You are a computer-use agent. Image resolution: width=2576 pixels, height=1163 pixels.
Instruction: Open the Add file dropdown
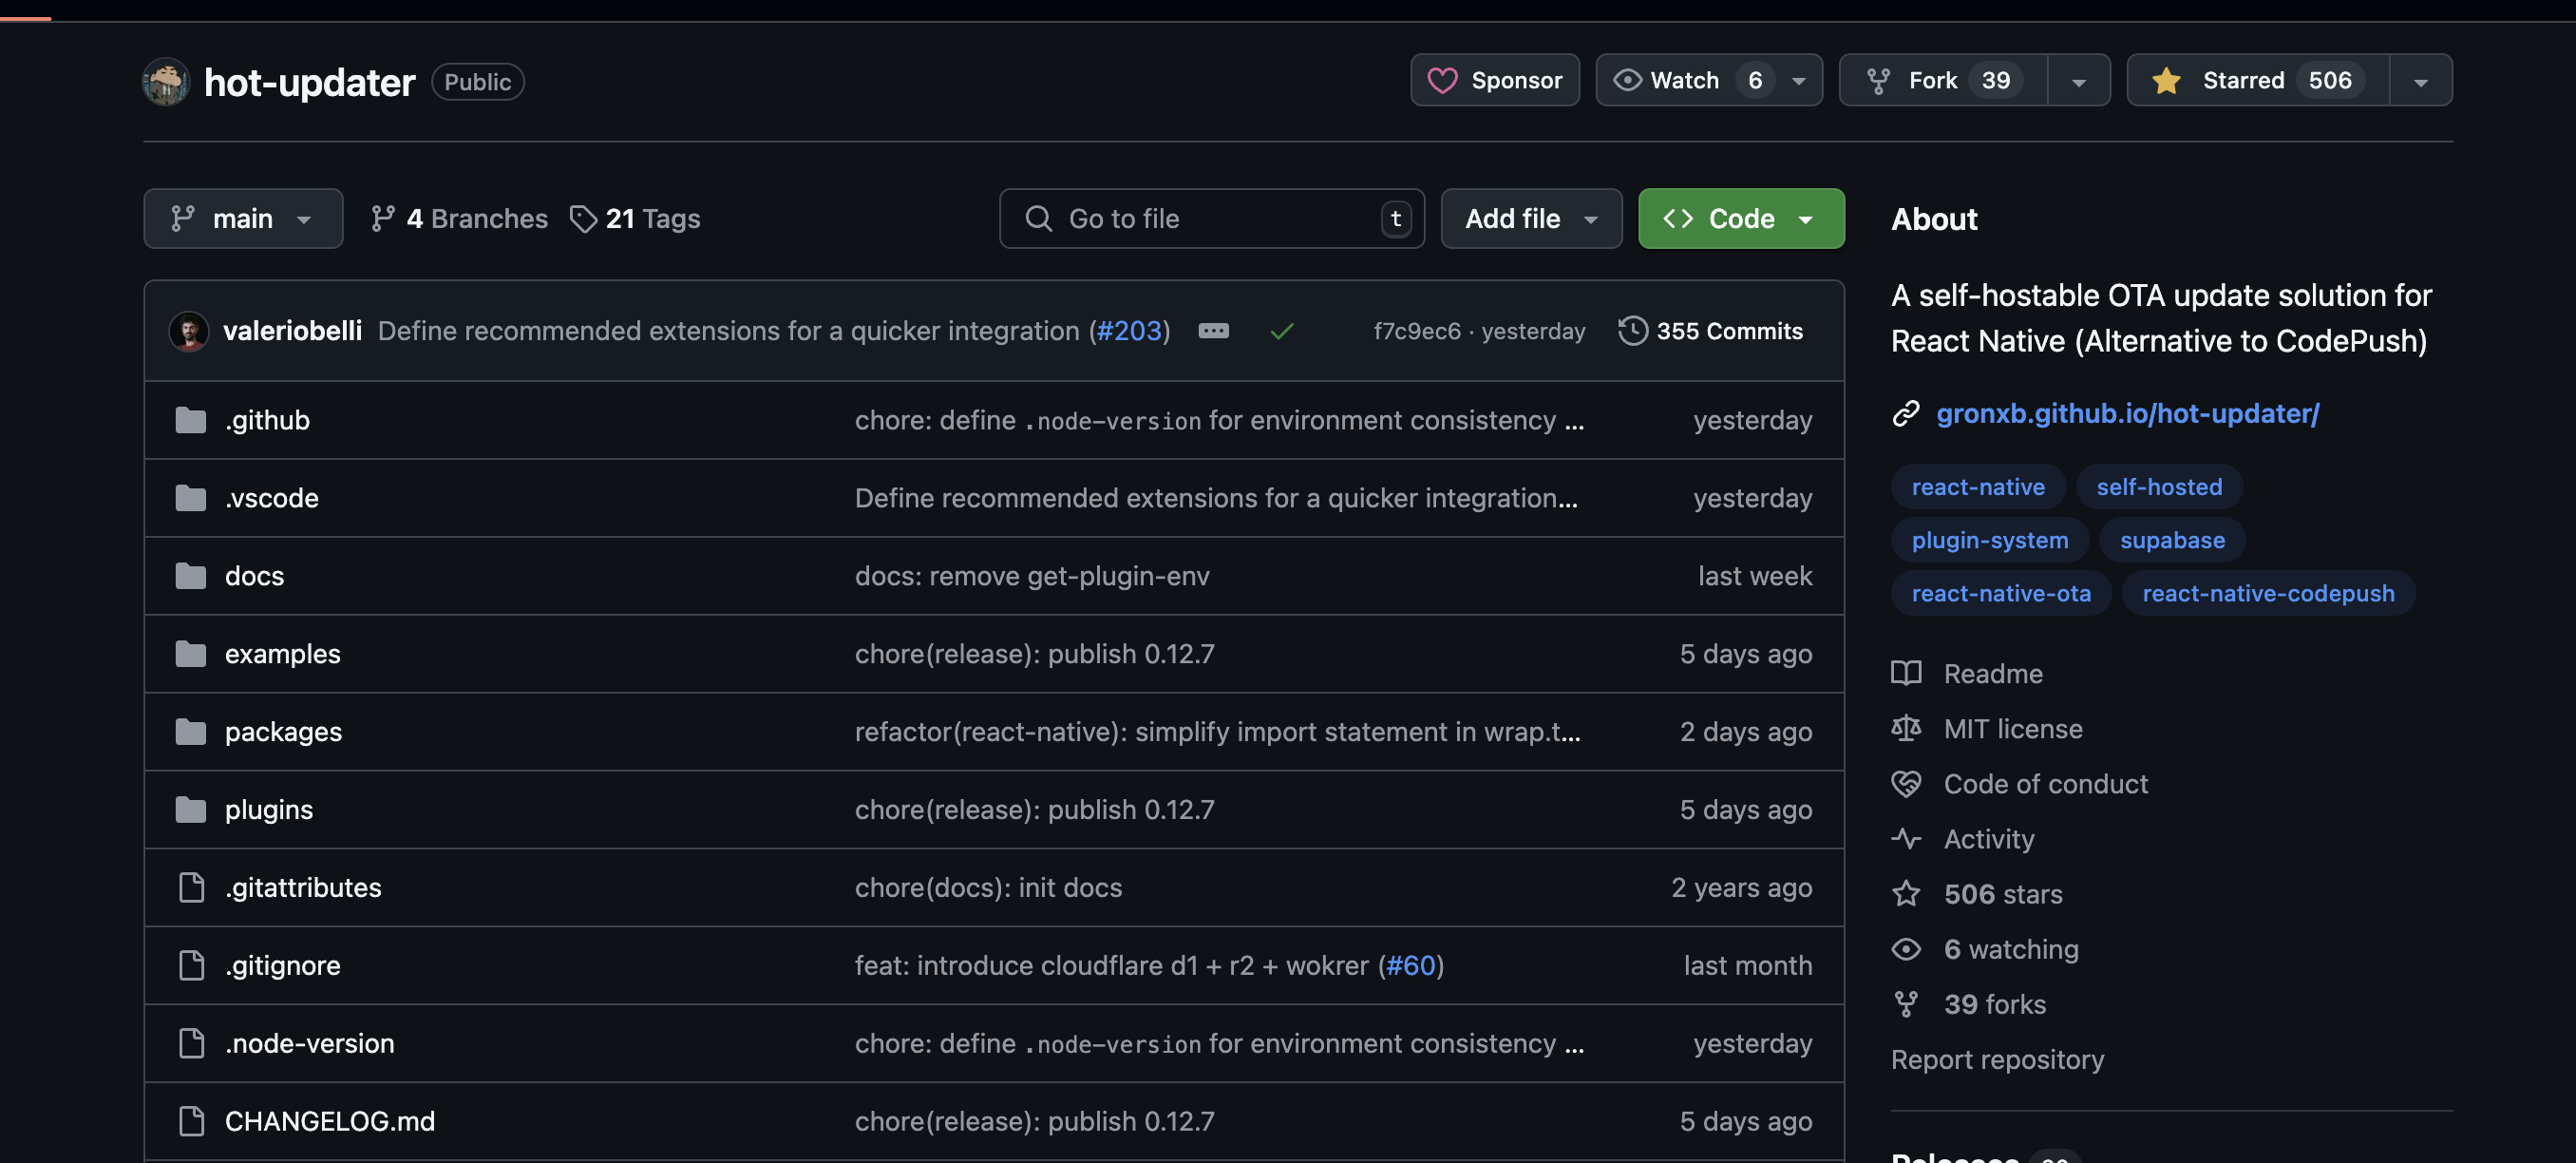coord(1530,219)
